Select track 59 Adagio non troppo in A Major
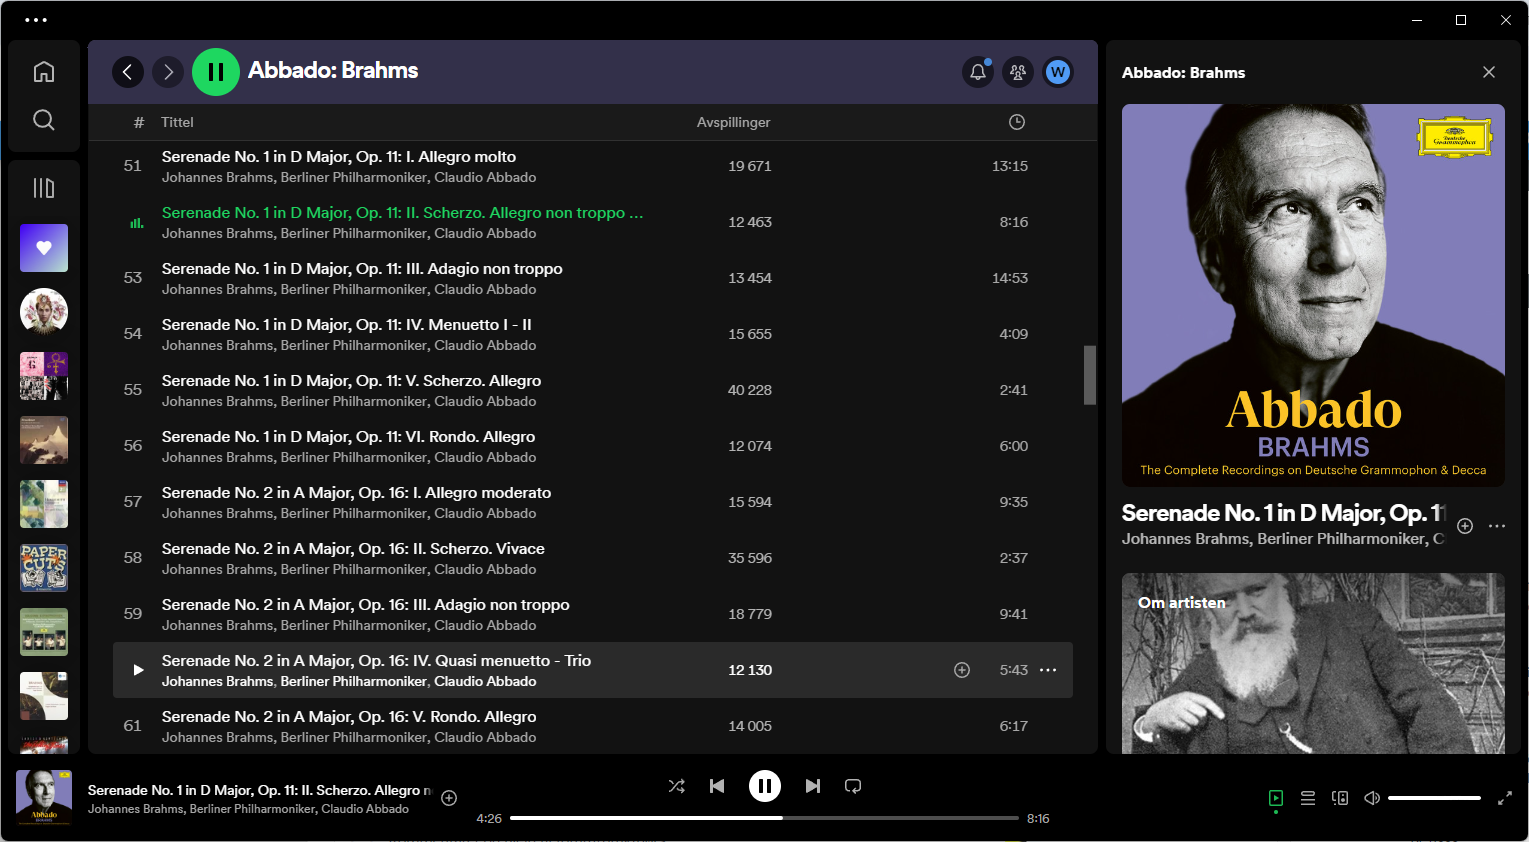1529x842 pixels. coord(593,614)
